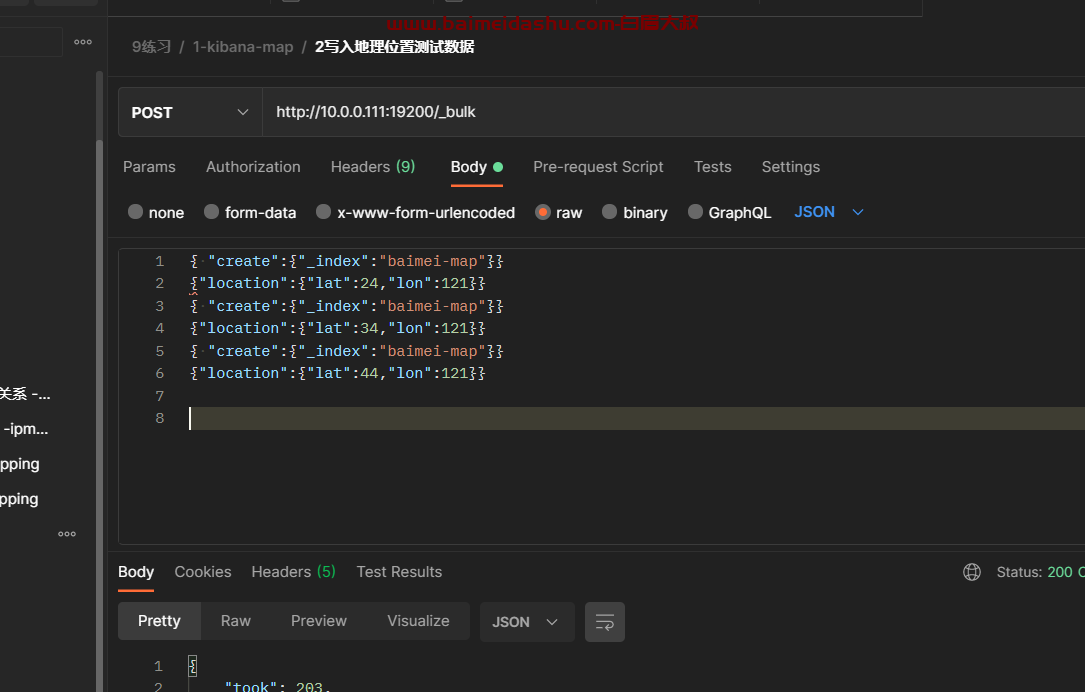
Task: Select the binary body radio
Action: [x=609, y=212]
